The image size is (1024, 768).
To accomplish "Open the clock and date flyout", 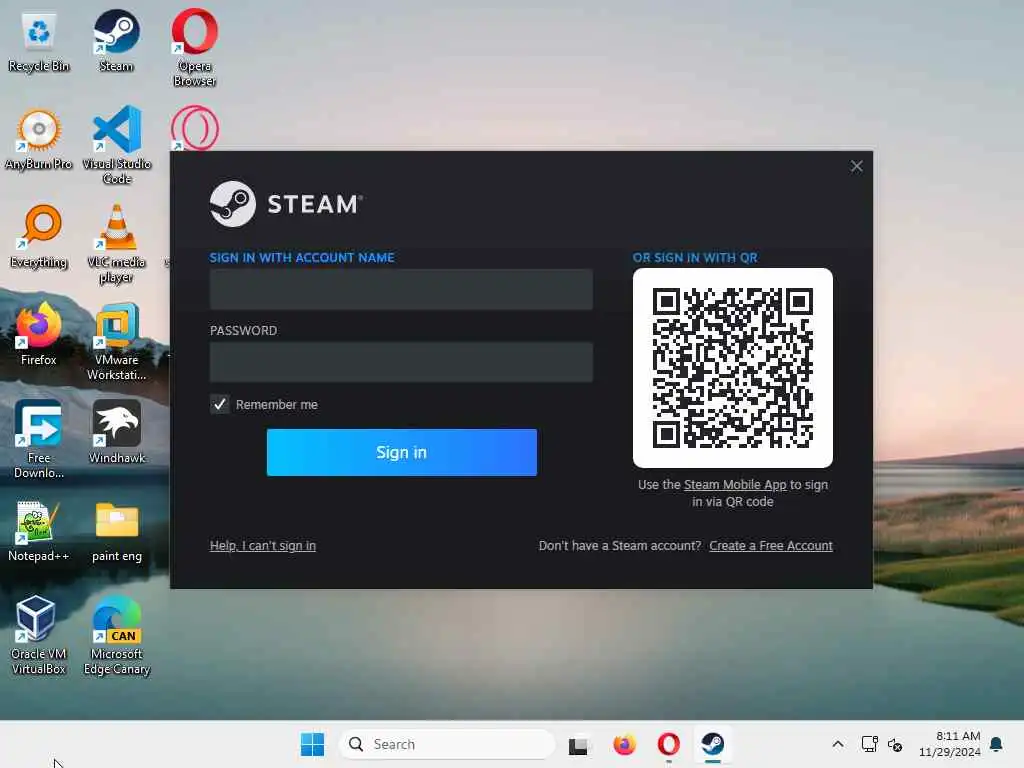I will click(x=950, y=744).
